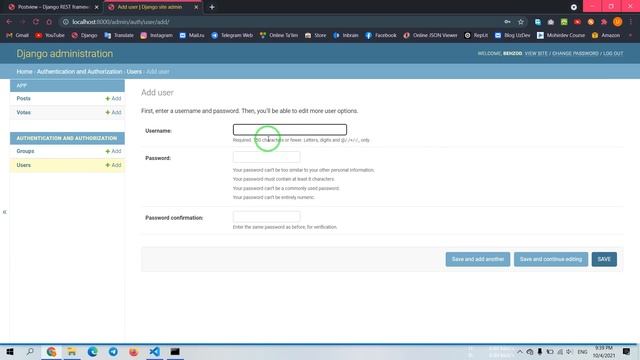640x360 pixels.
Task: Open the Amazon bookmark
Action: [606, 36]
